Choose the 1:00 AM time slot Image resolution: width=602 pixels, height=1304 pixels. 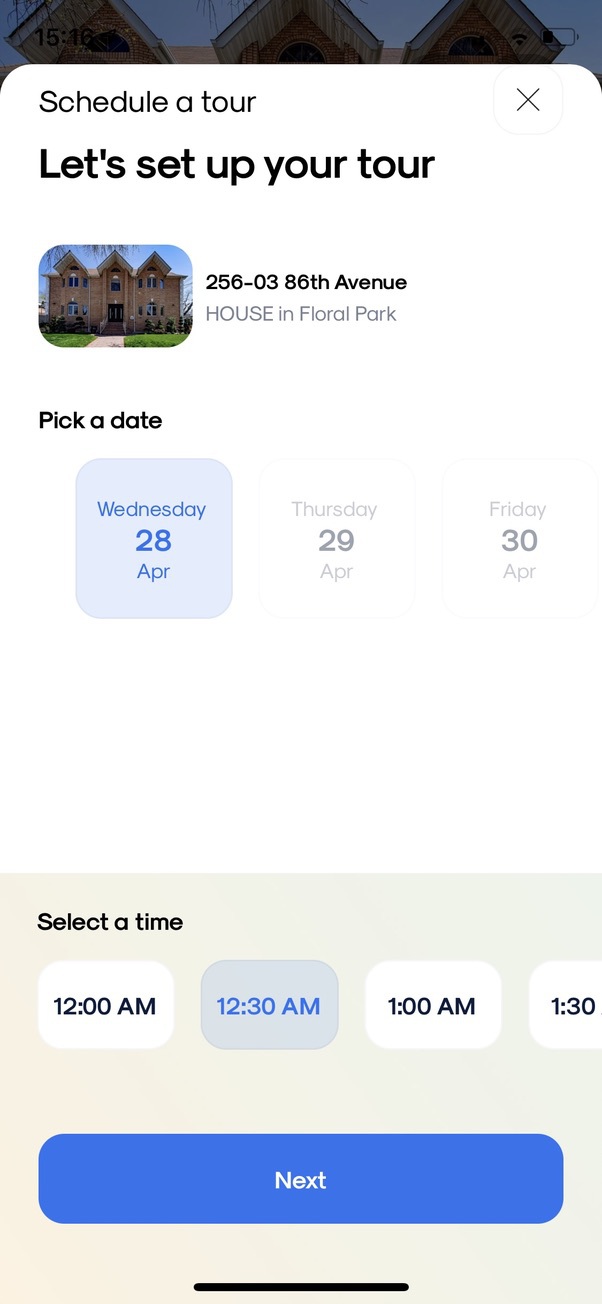[x=432, y=1005]
